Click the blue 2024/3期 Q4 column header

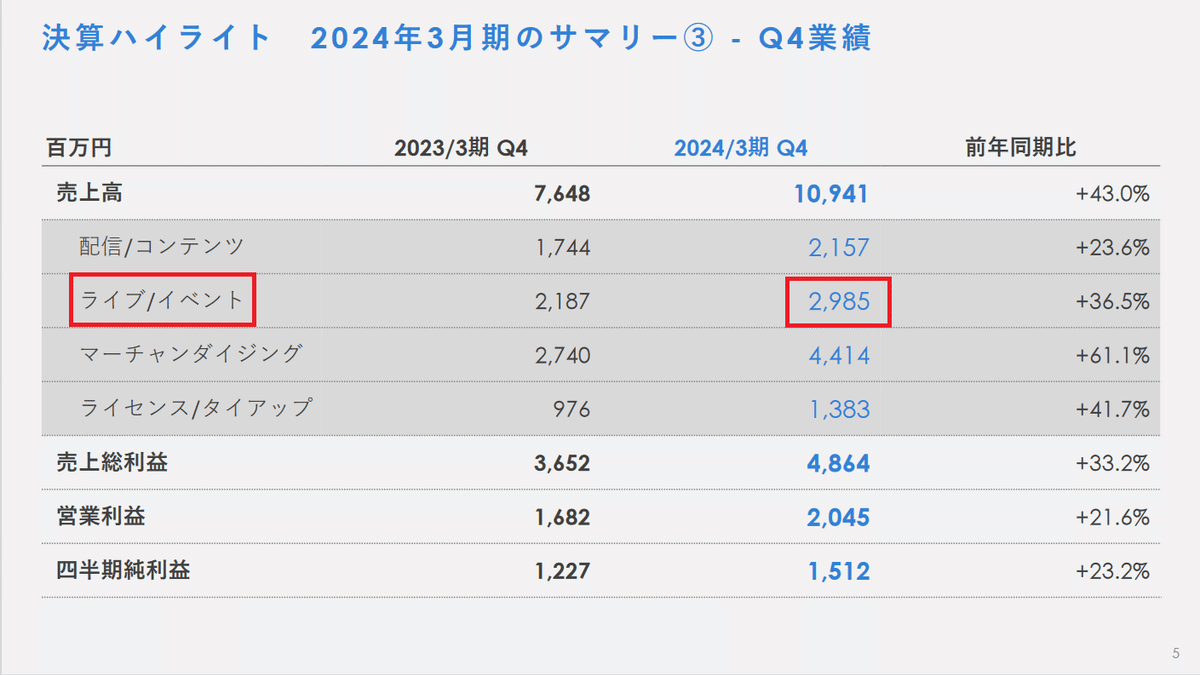[x=740, y=145]
